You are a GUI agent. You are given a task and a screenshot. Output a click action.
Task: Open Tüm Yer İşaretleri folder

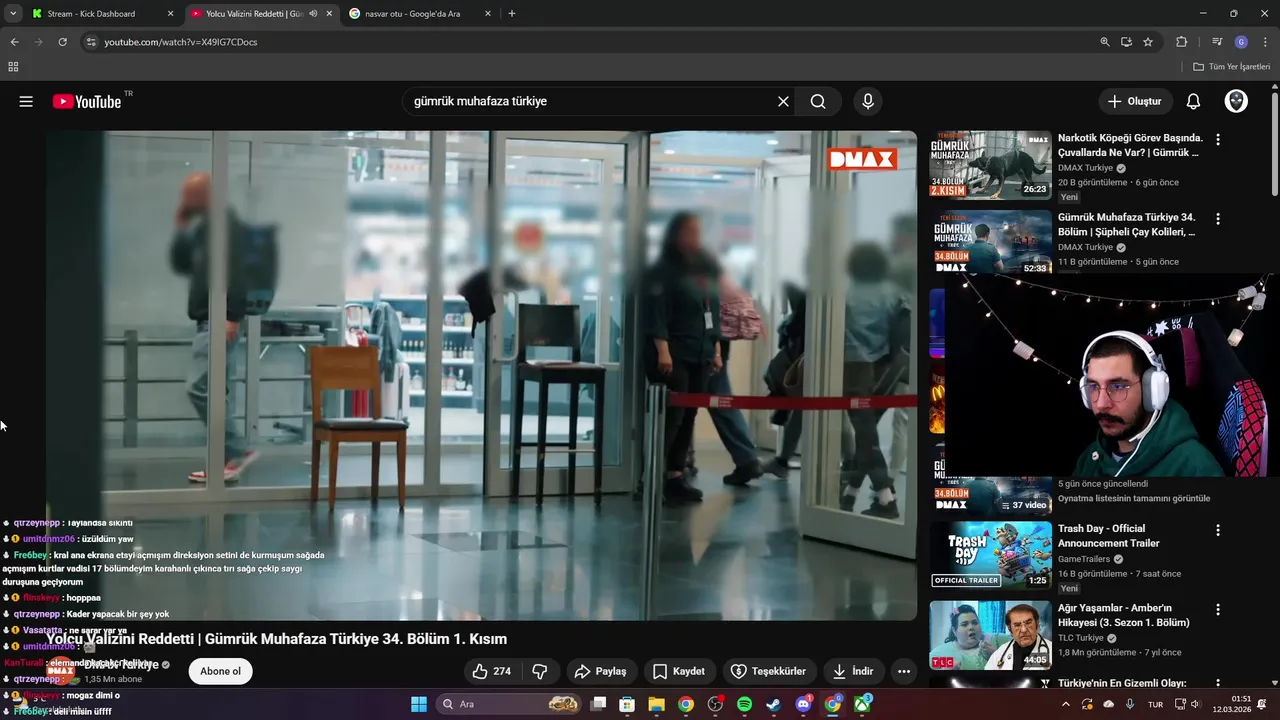tap(1231, 67)
